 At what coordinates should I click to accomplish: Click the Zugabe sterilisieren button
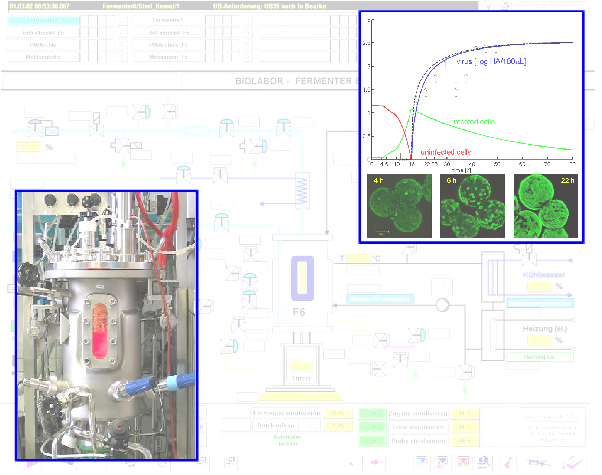click(418, 413)
